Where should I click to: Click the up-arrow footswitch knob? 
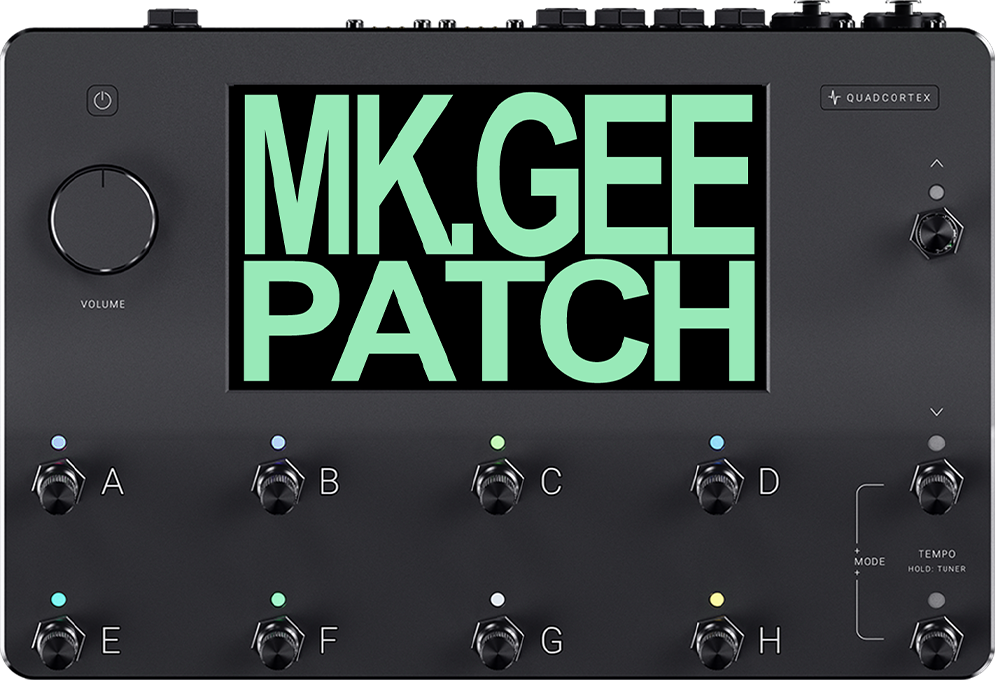tap(937, 233)
